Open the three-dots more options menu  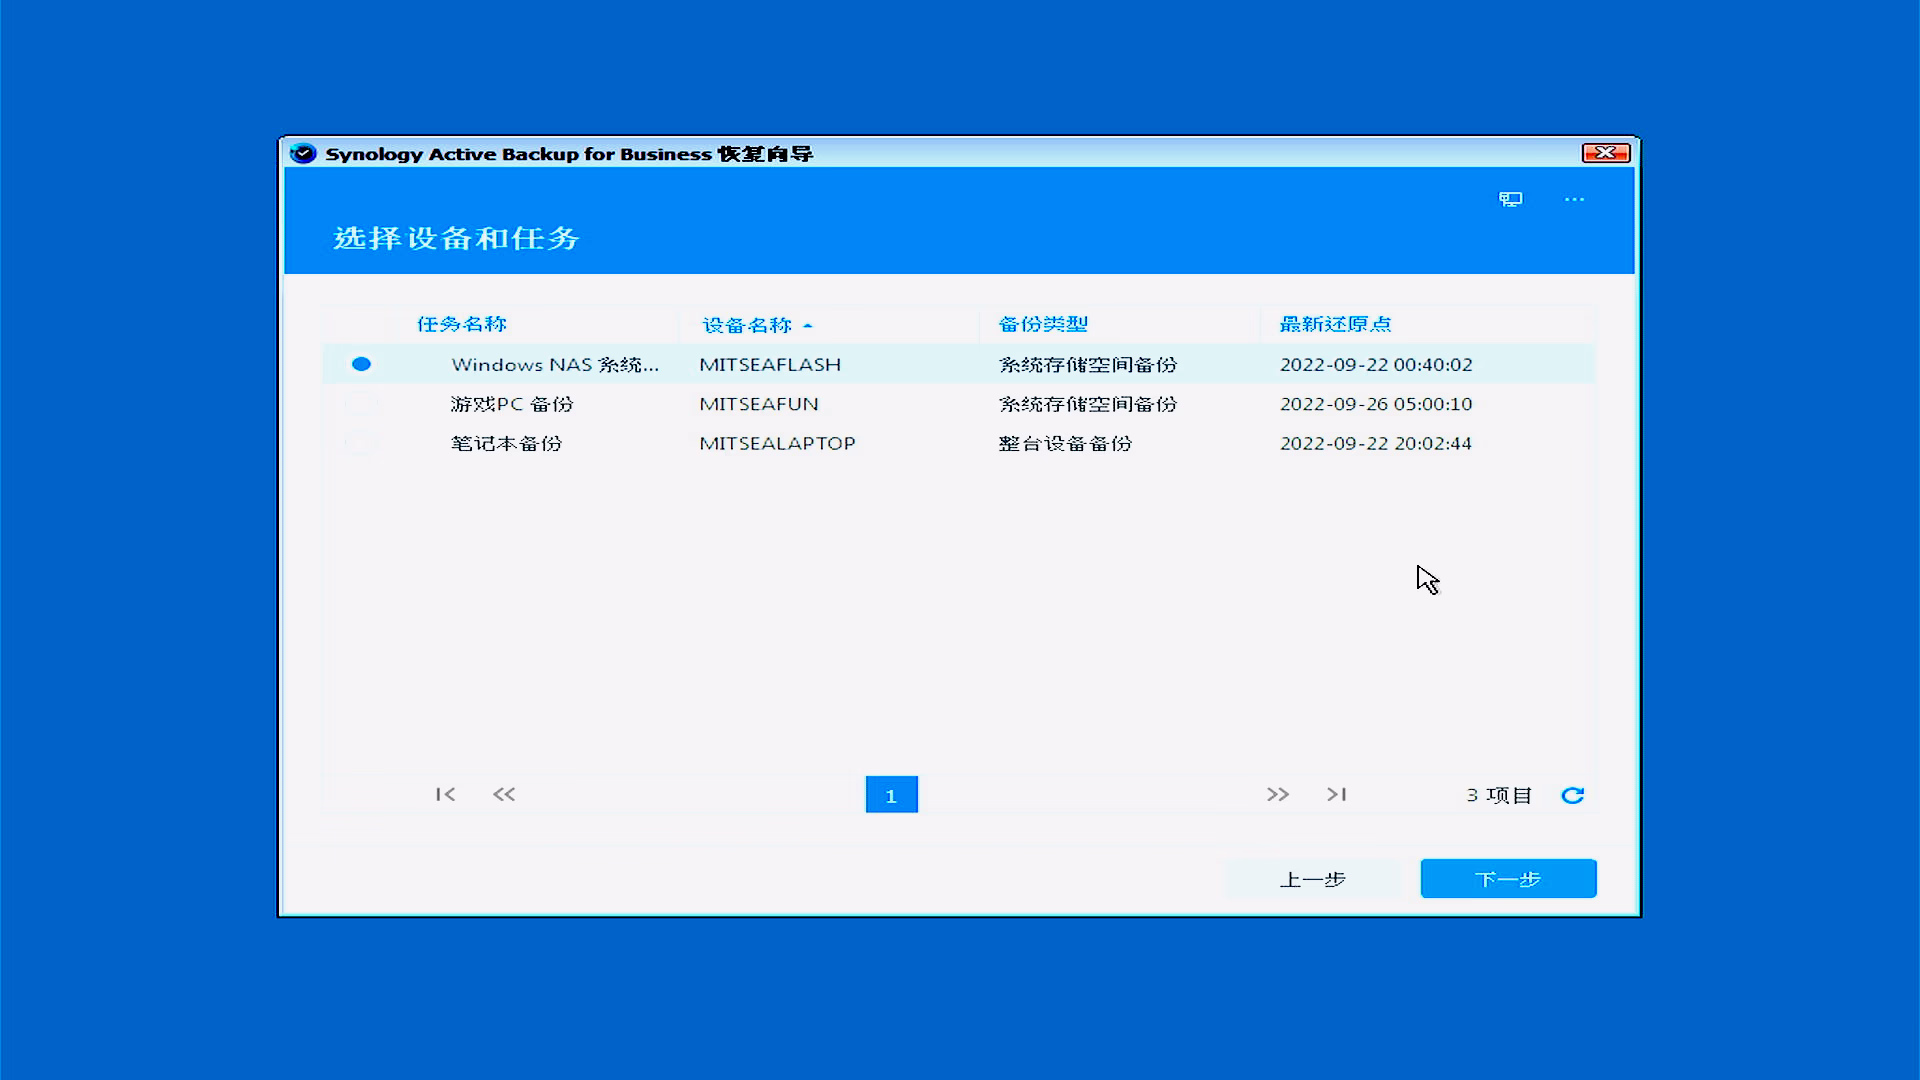[1574, 199]
